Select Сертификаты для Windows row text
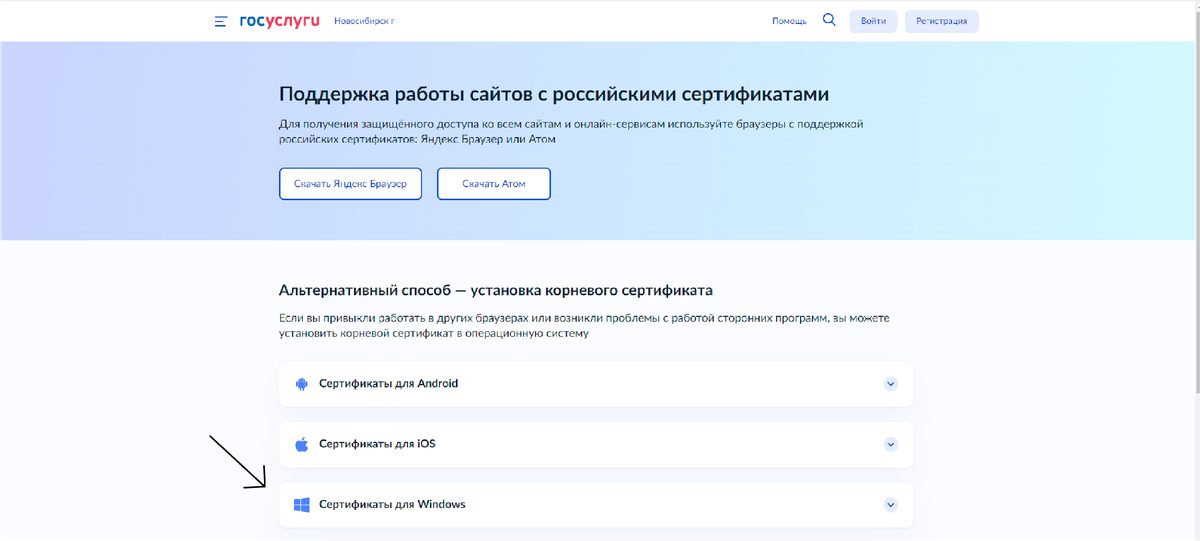 [x=392, y=505]
